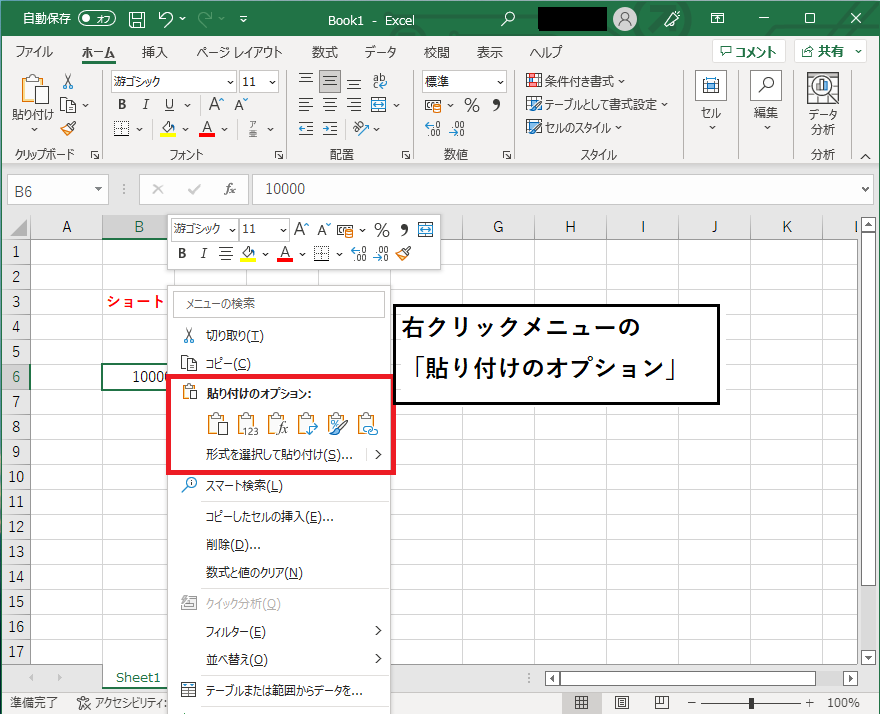Click the メニューの検索 search box
Viewport: 880px width, 714px height.
click(x=279, y=304)
